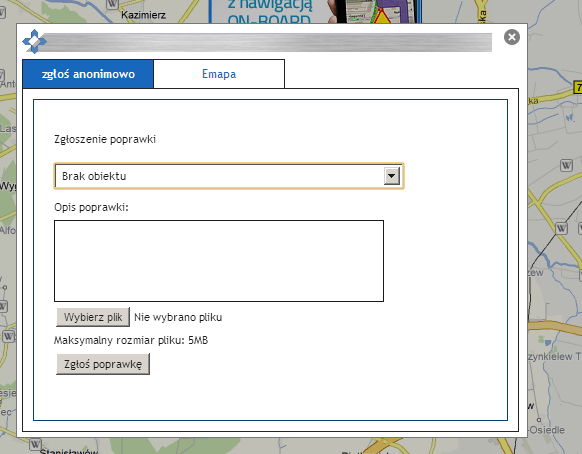582x454 pixels.
Task: Open the ON-BOARD navigation ad banner
Action: (x=315, y=12)
